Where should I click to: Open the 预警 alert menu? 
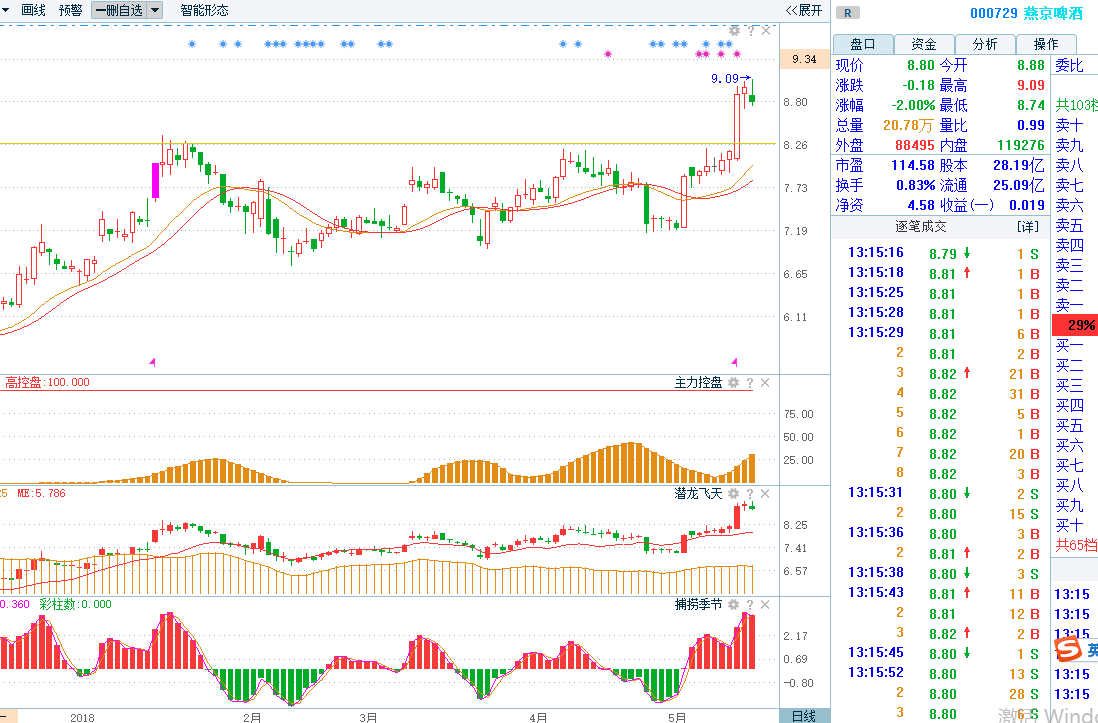point(71,10)
